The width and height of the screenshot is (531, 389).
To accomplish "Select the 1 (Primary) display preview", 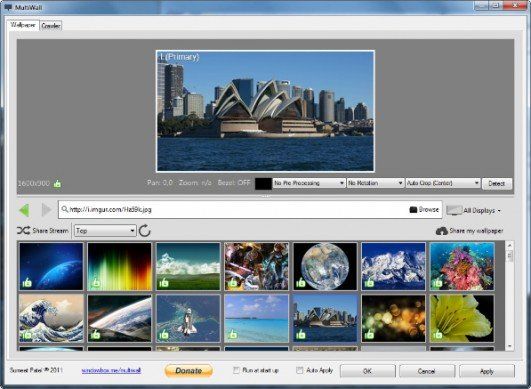I will [x=265, y=111].
